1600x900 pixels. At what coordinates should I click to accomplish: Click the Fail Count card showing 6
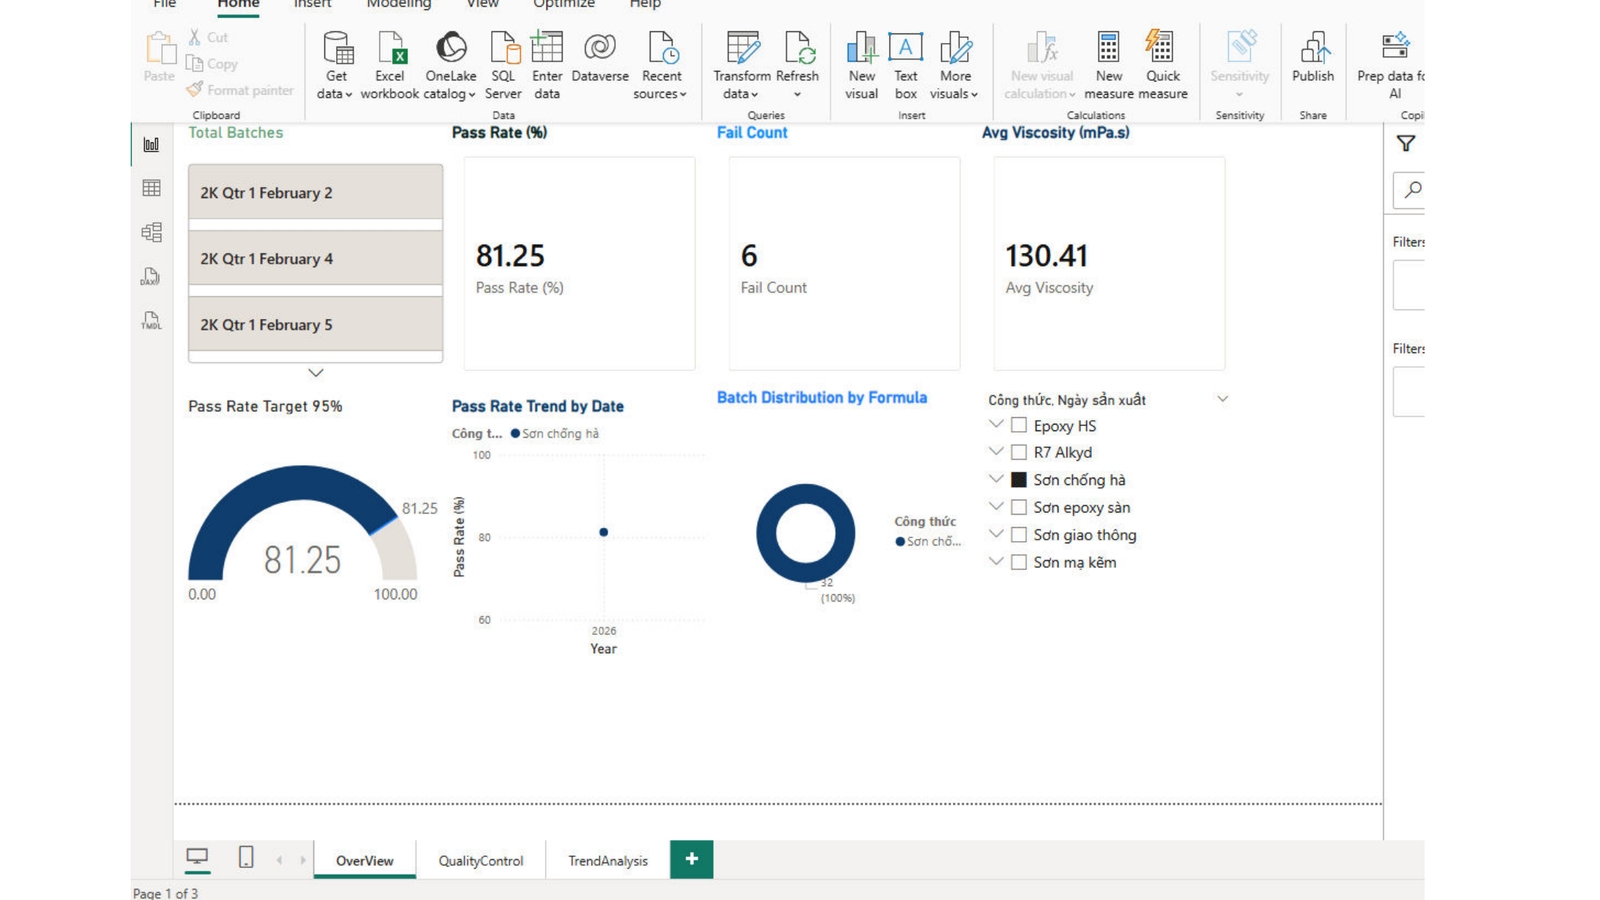[x=845, y=264]
